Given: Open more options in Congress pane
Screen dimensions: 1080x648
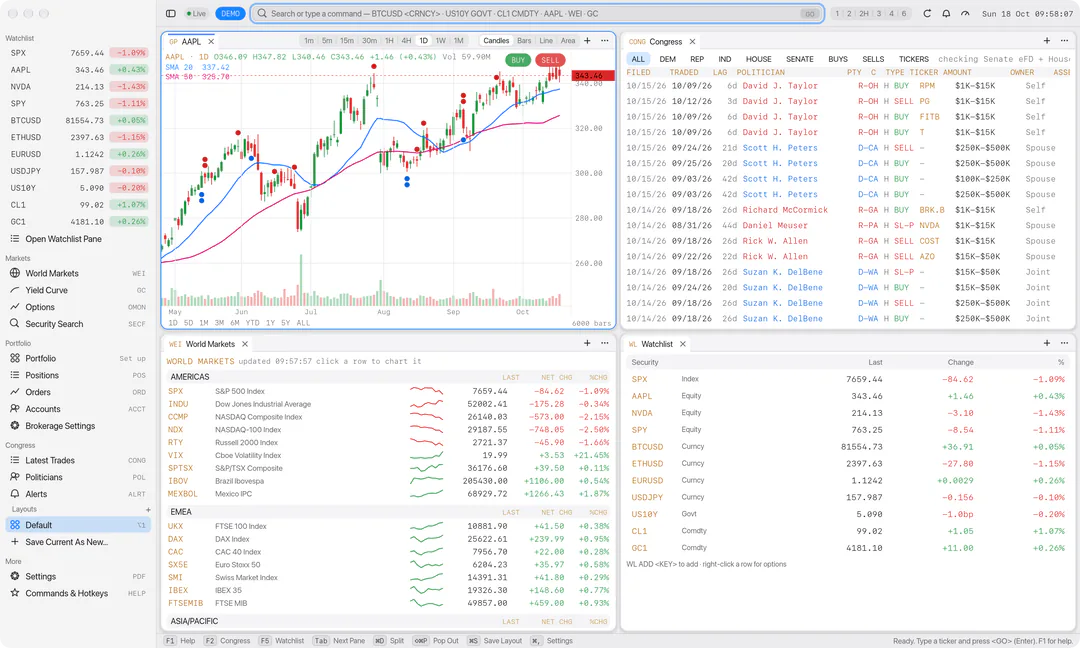Looking at the screenshot, I should (x=1064, y=41).
